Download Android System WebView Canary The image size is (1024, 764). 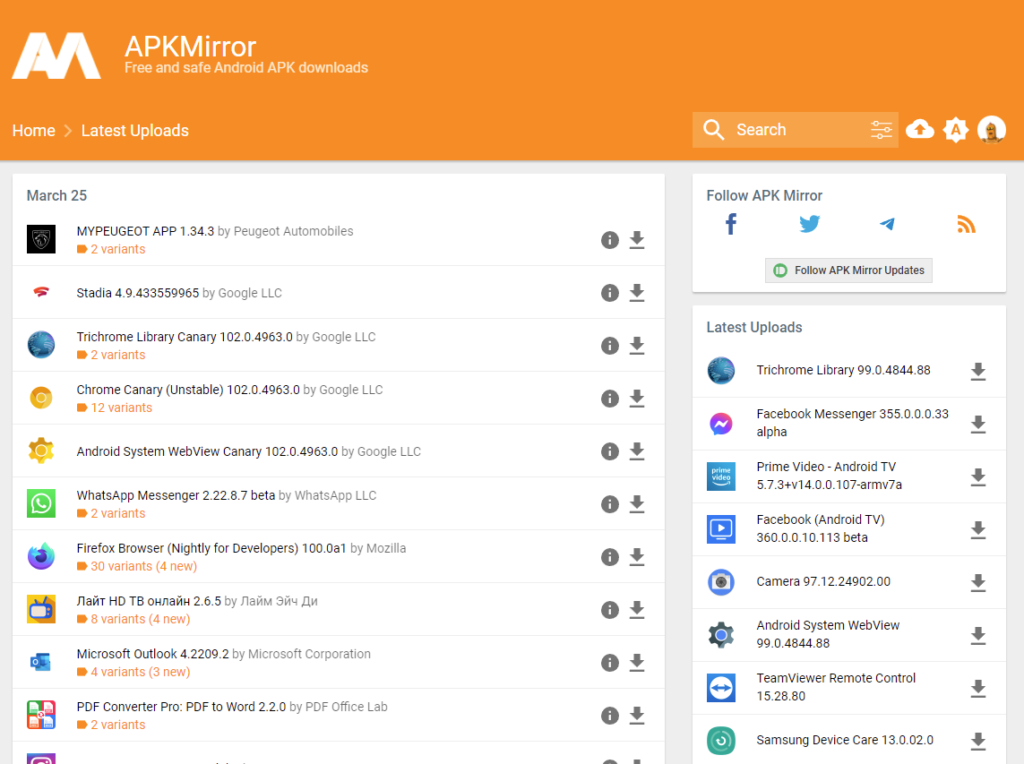click(x=637, y=452)
